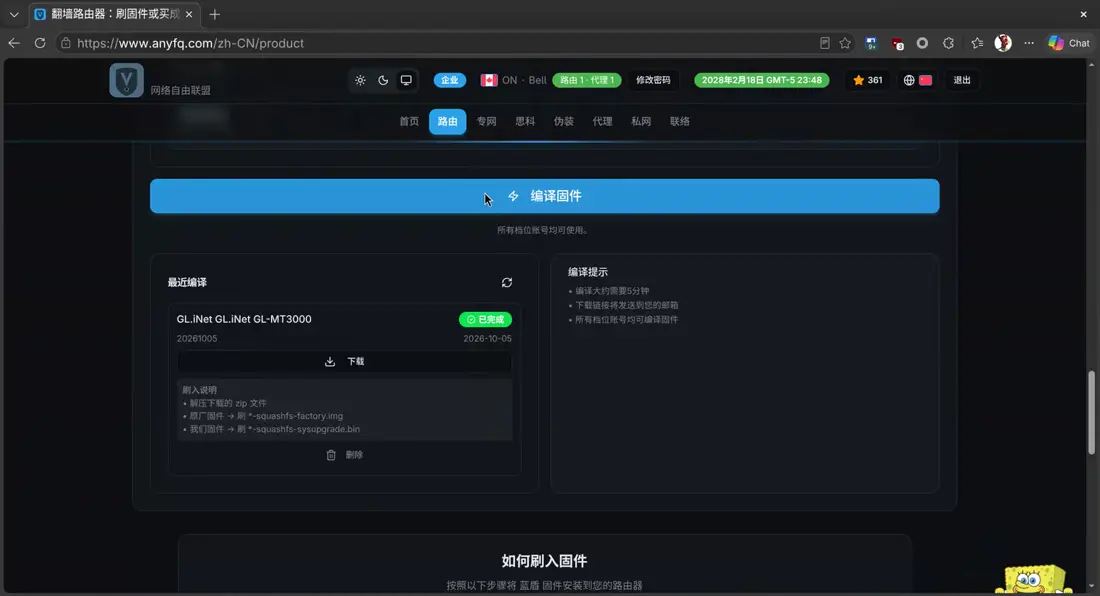This screenshot has width=1100, height=596.
Task: Click the 编译提示 heading
Action: [588, 272]
